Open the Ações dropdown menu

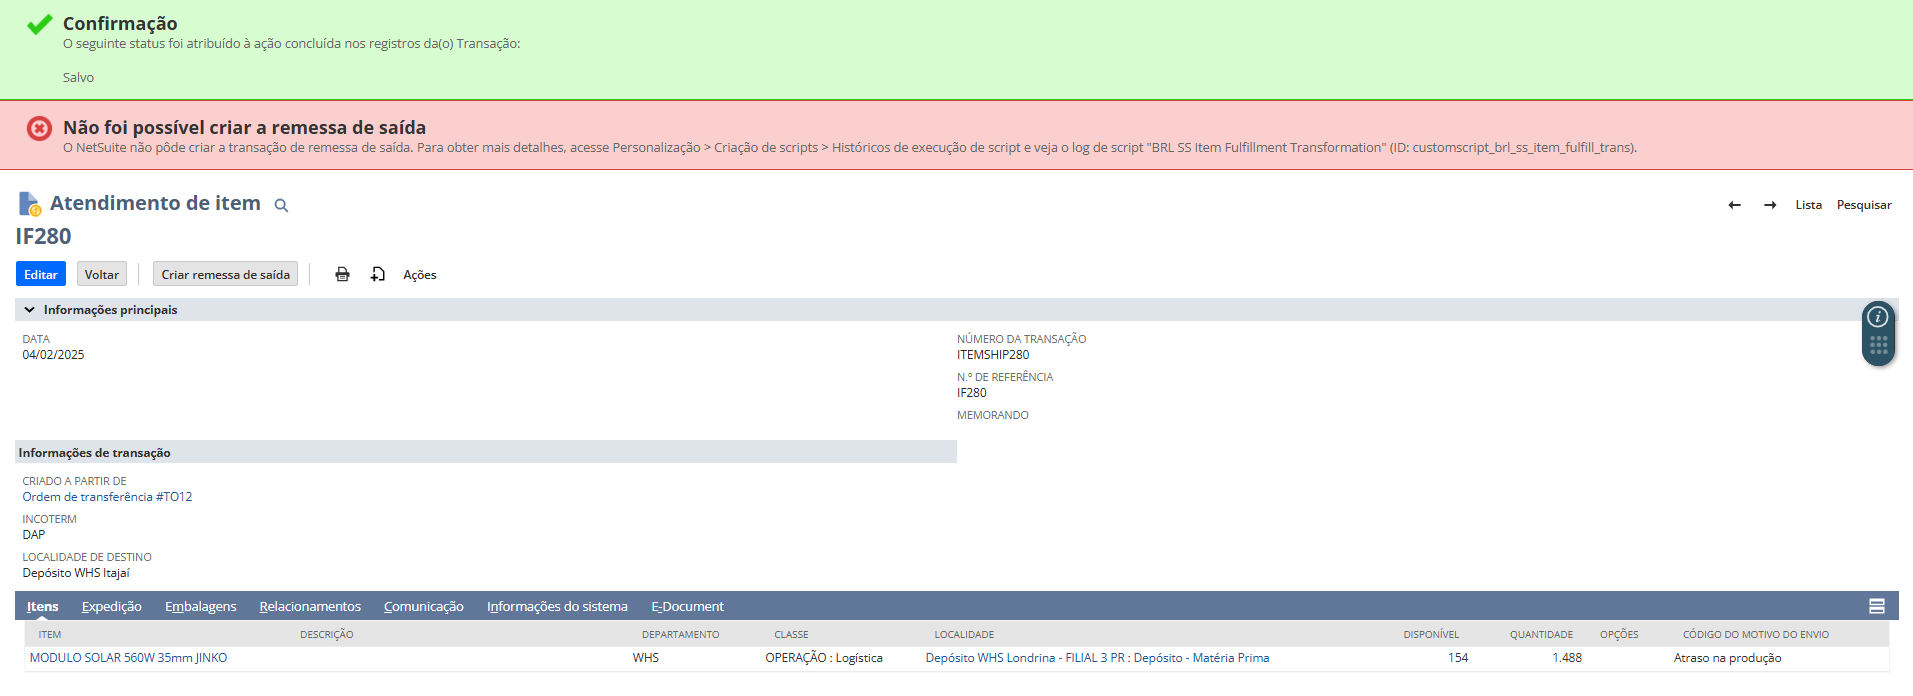coord(419,275)
